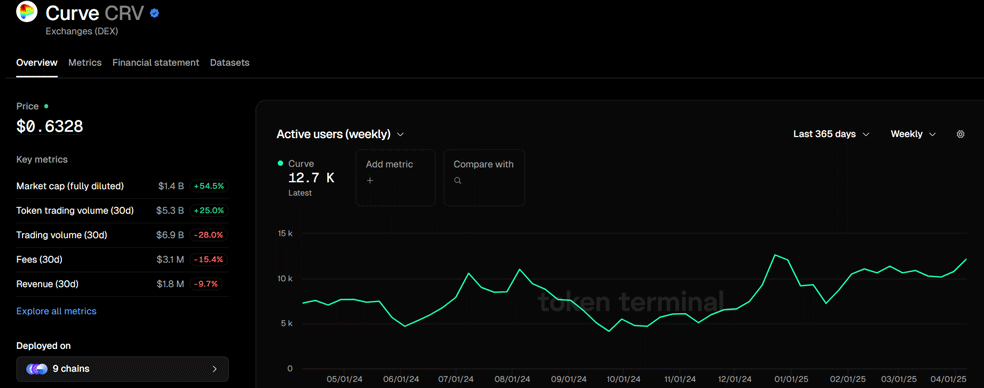Click the Compare with box
Viewport: 984px width, 388px height.
tap(484, 178)
